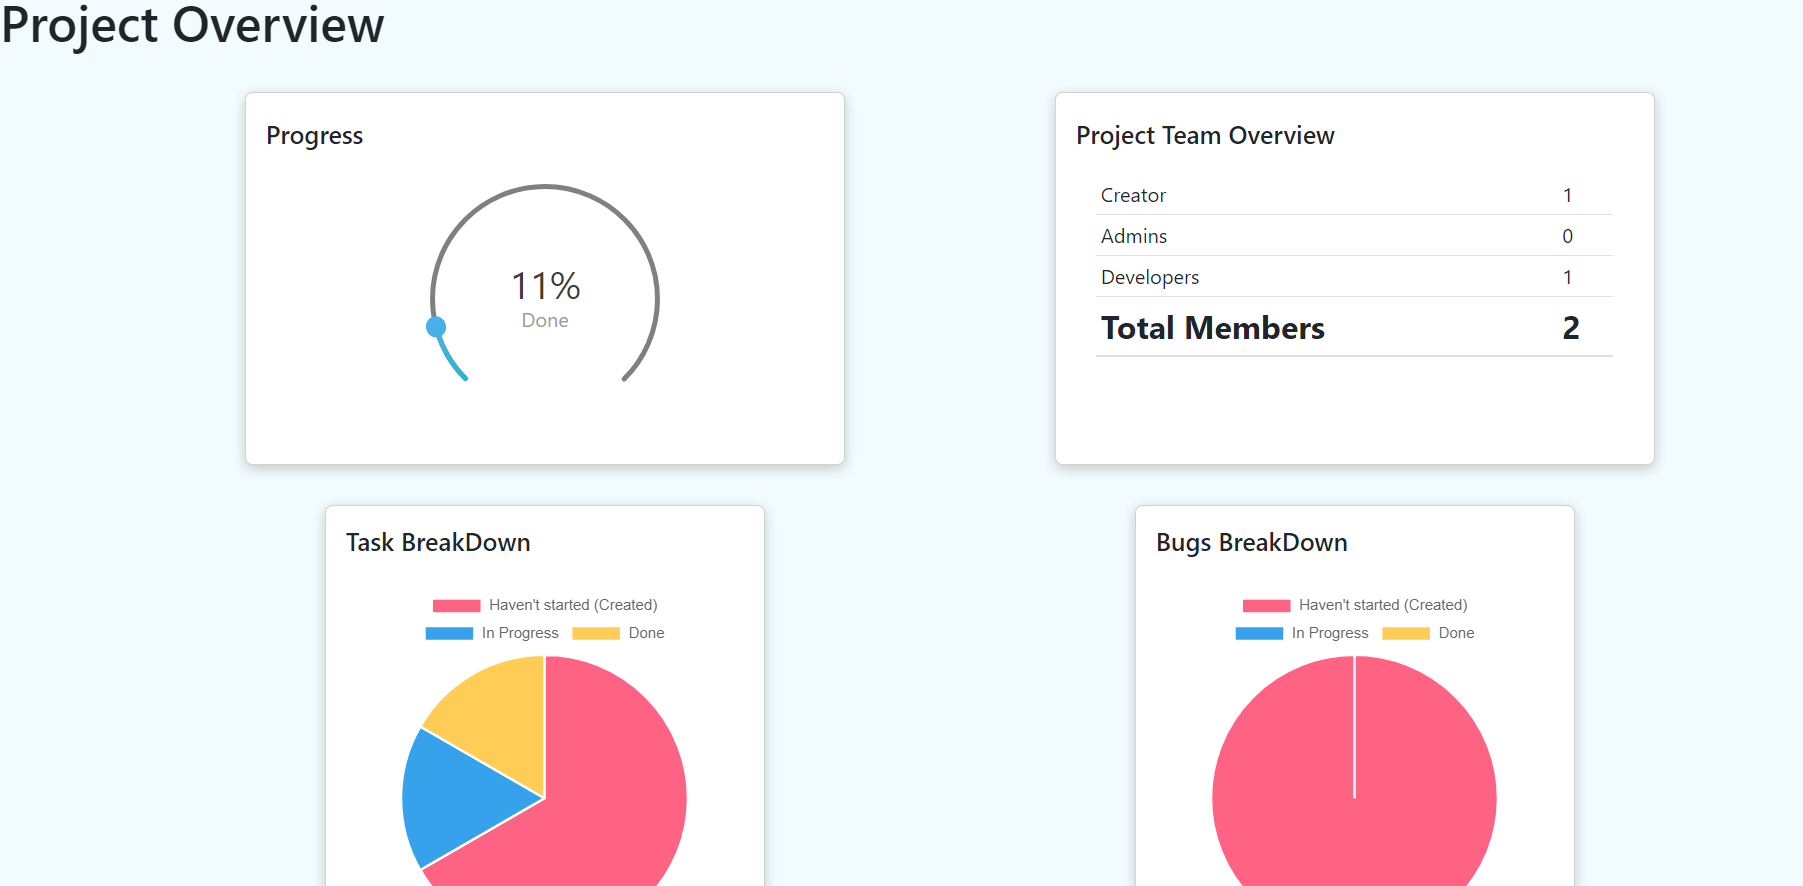
Task: Toggle Done legend in Bugs BreakDown
Action: [1428, 633]
